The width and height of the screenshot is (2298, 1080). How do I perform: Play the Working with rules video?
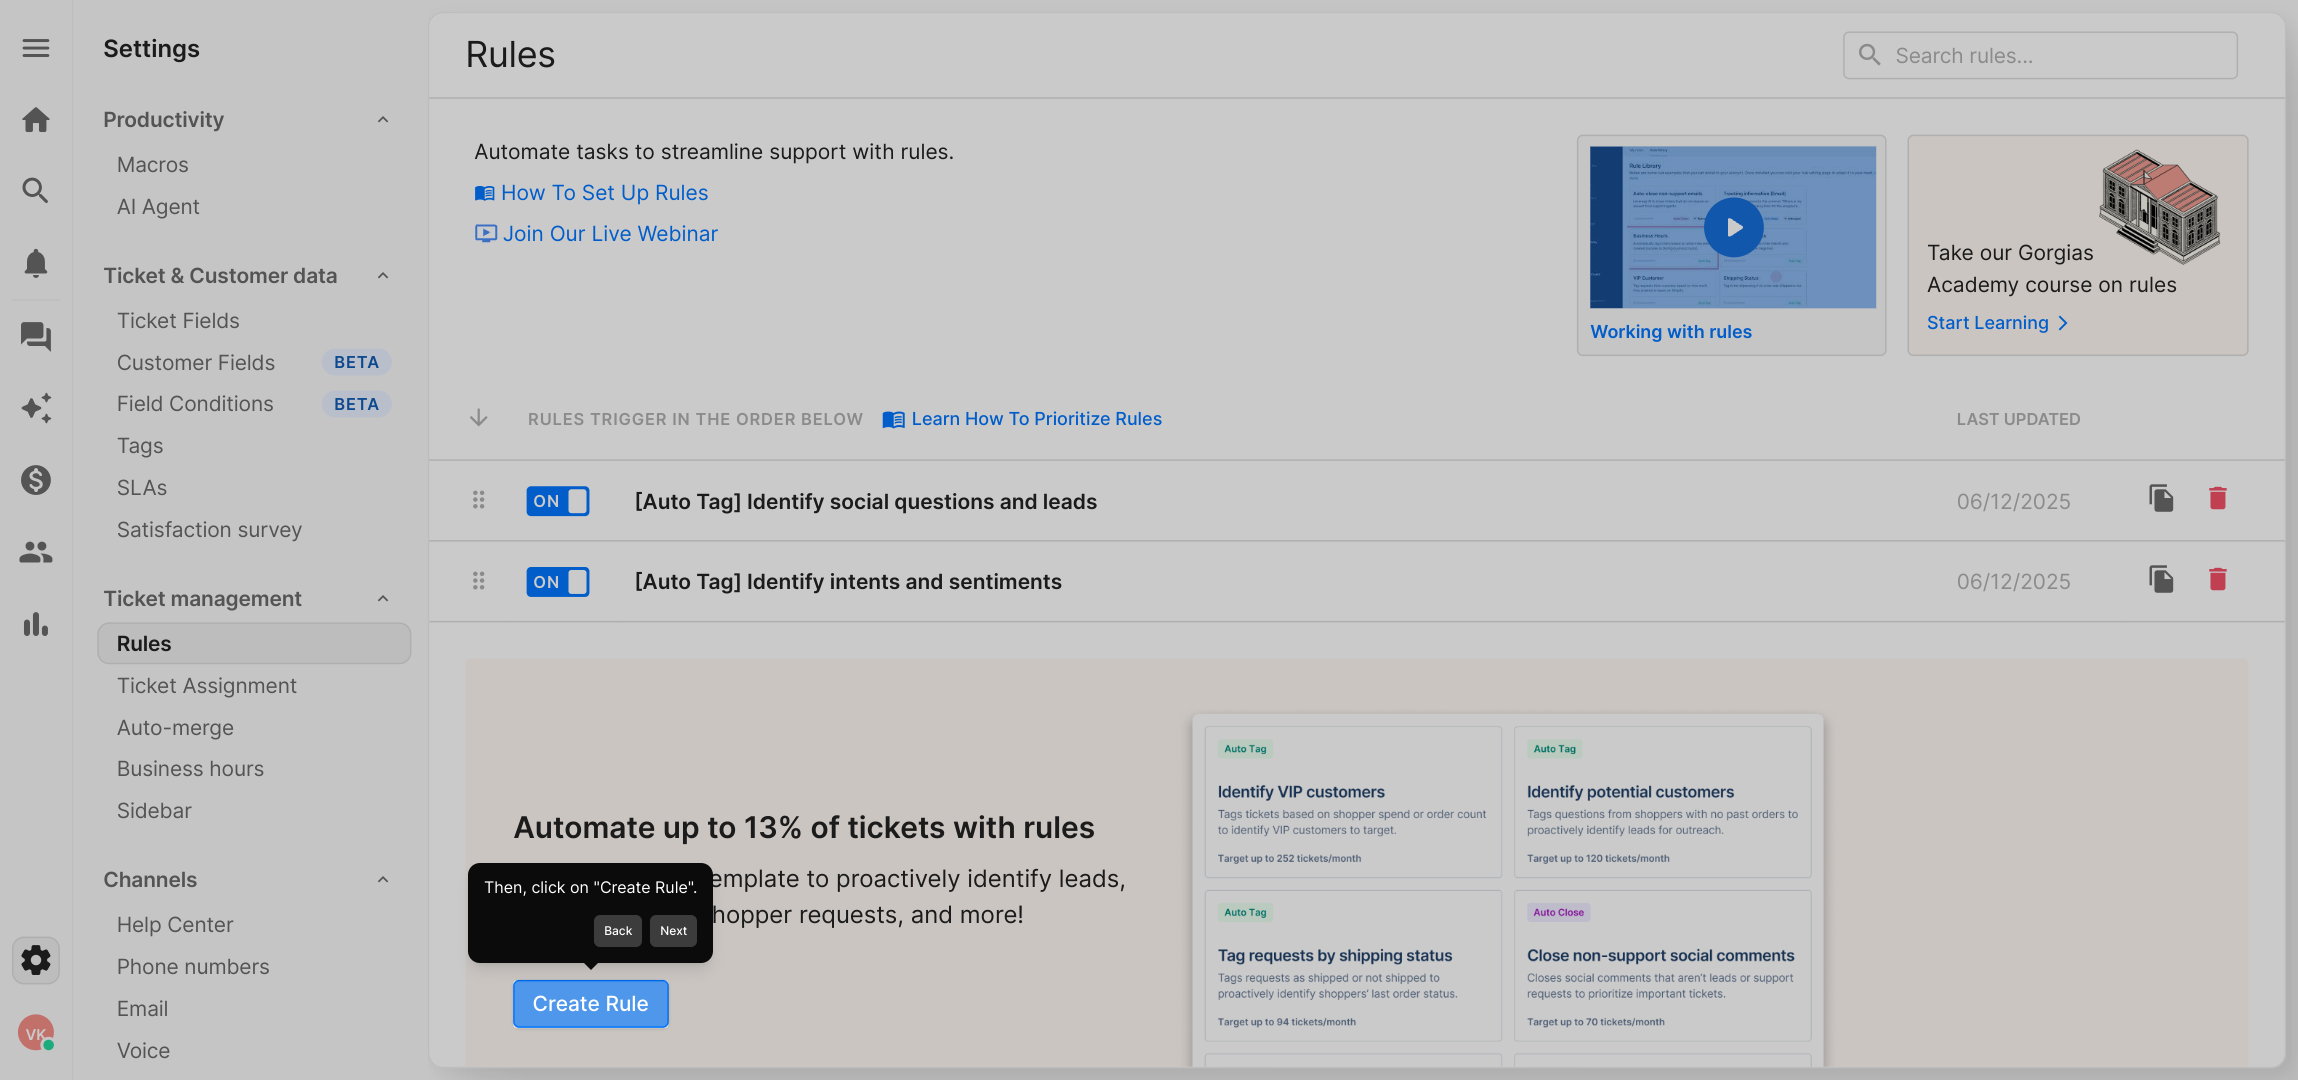click(x=1733, y=227)
